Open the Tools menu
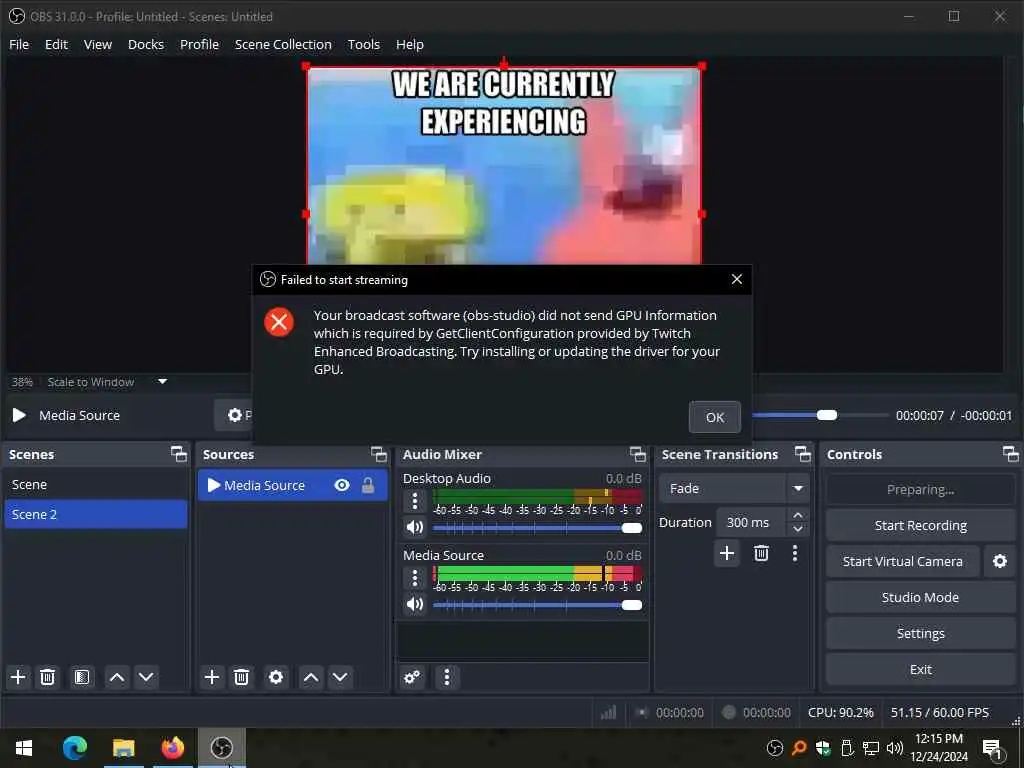 363,44
